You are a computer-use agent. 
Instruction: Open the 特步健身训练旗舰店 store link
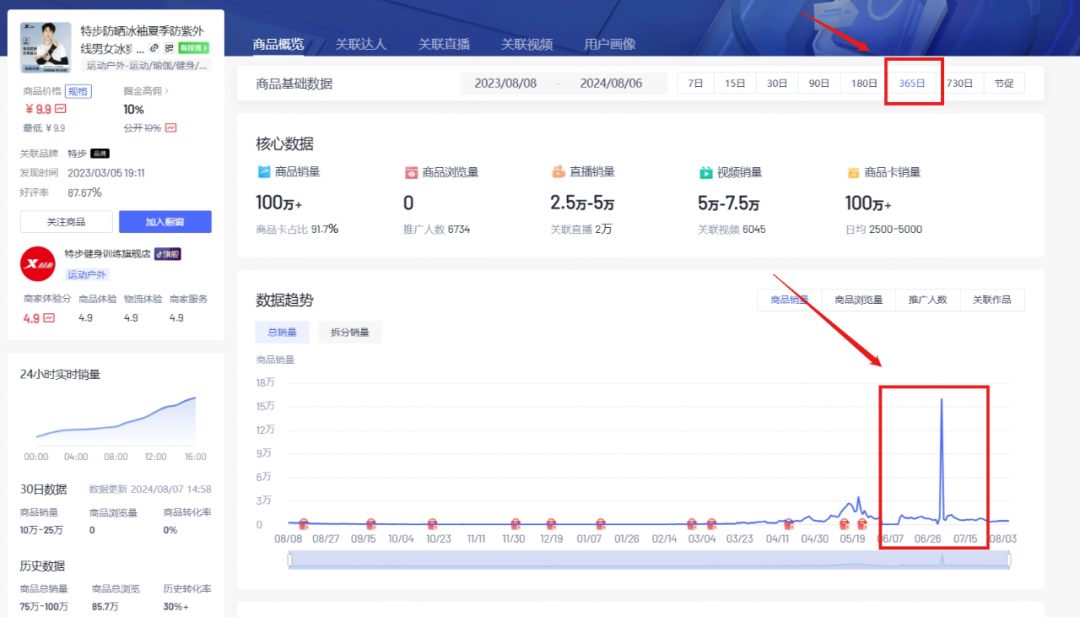[107, 254]
